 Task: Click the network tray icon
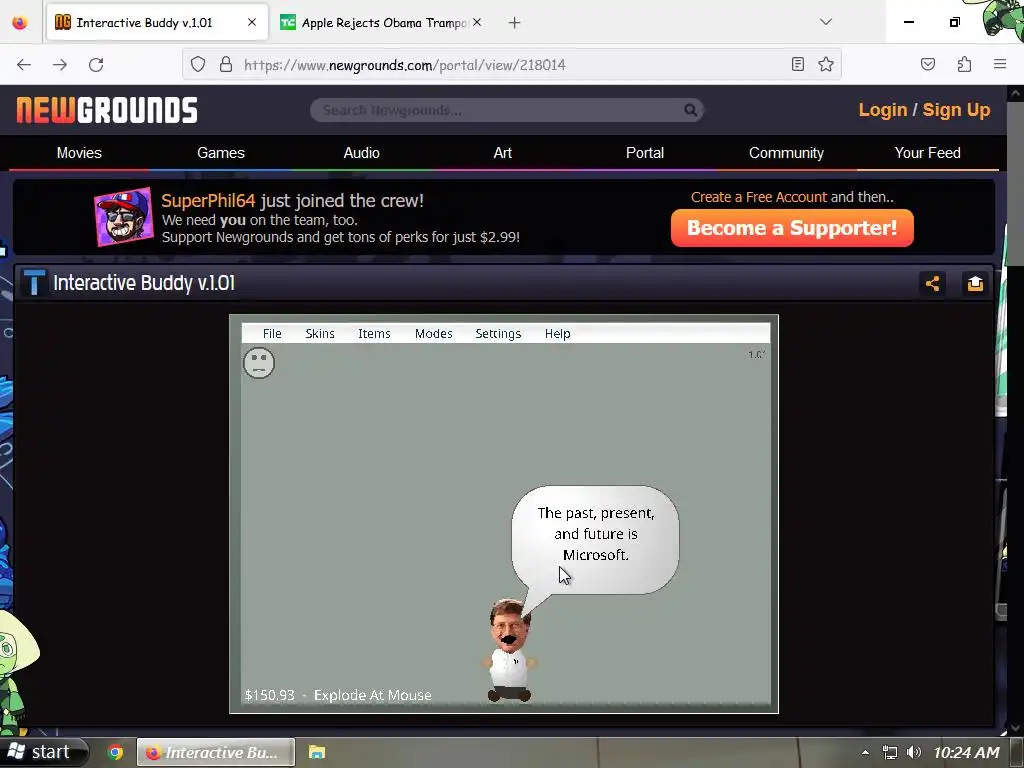889,753
